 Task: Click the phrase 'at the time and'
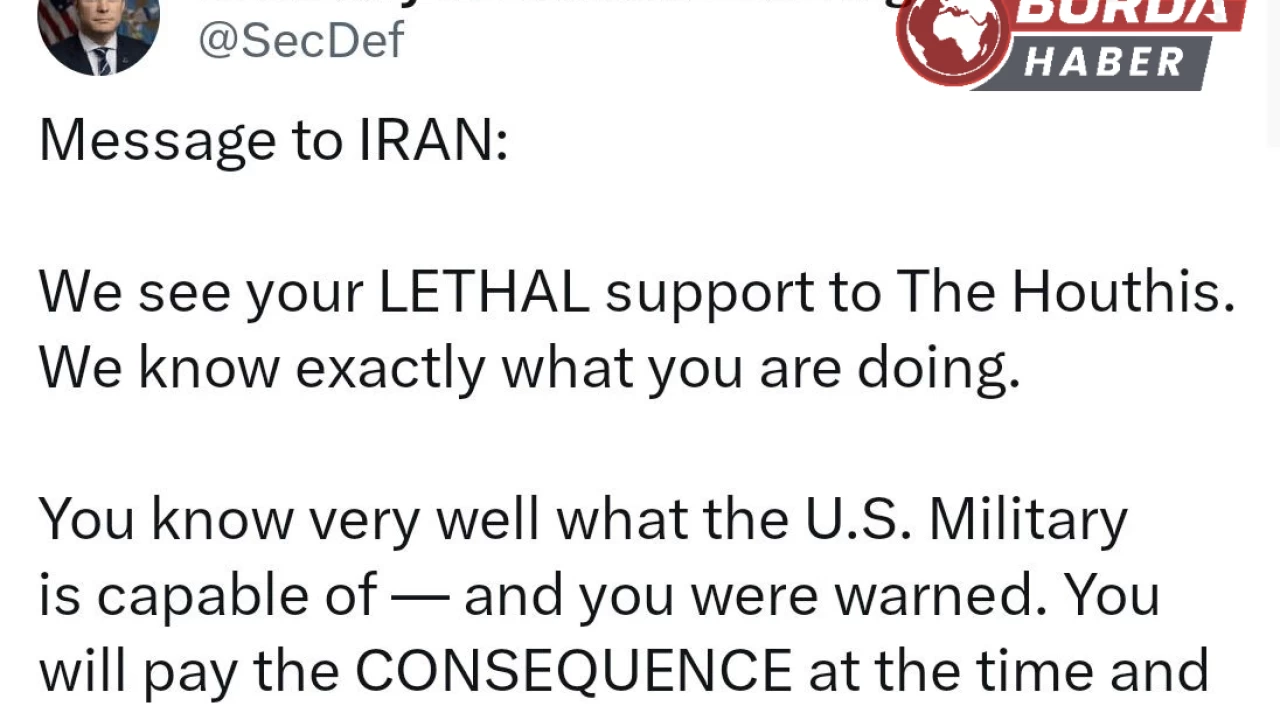[1009, 670]
